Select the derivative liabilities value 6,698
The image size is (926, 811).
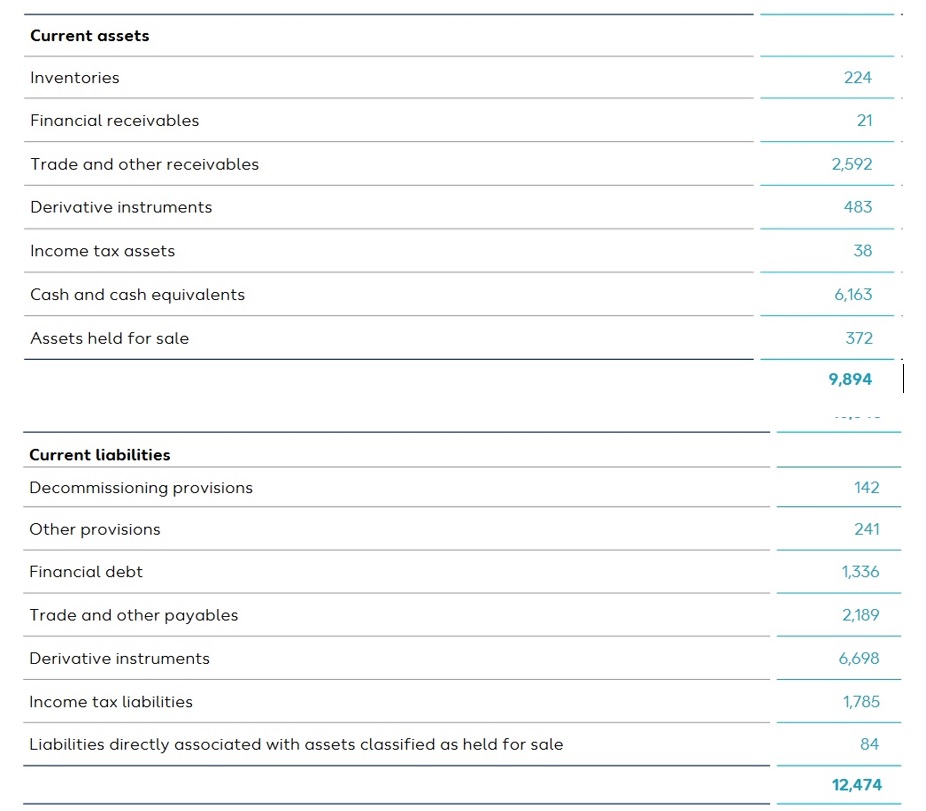tap(859, 659)
